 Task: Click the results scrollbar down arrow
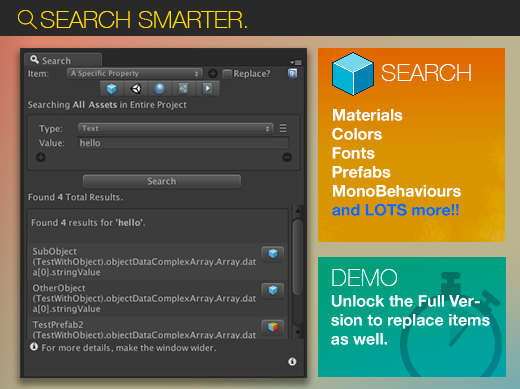298,333
